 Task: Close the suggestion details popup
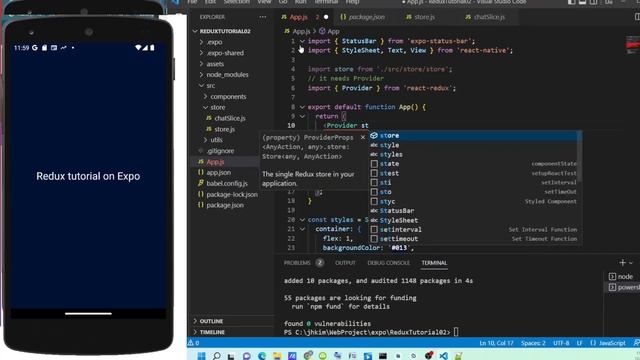(x=362, y=138)
